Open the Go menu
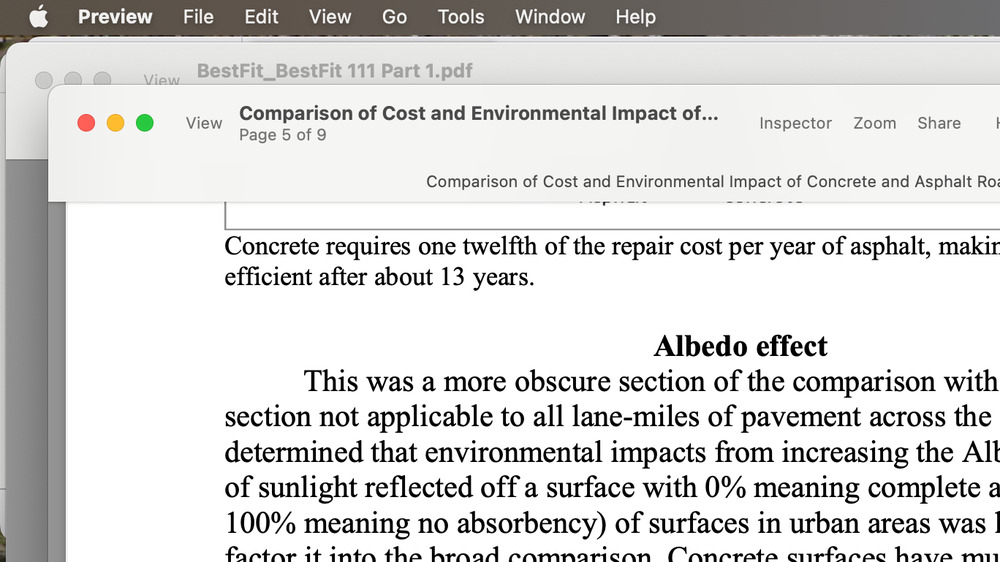 pos(394,17)
